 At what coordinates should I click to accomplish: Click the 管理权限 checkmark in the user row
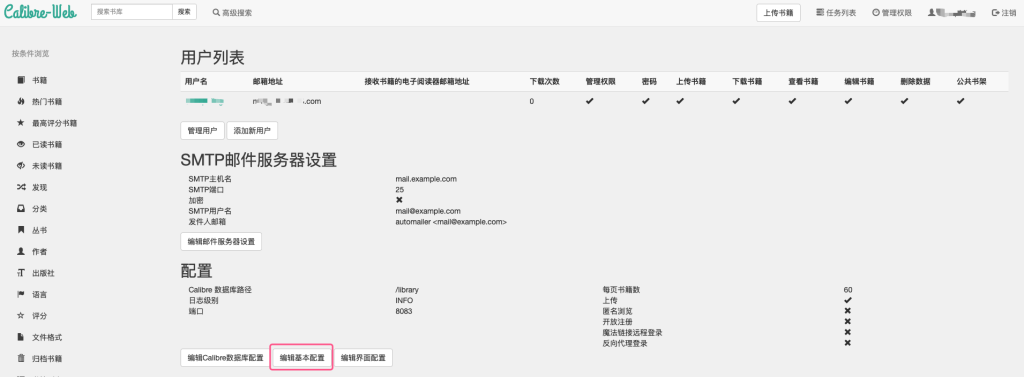pyautogui.click(x=590, y=101)
